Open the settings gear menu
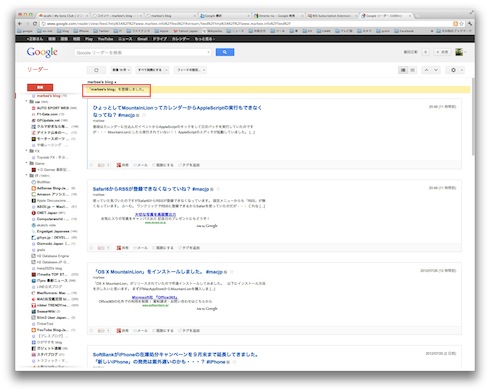 pos(455,70)
